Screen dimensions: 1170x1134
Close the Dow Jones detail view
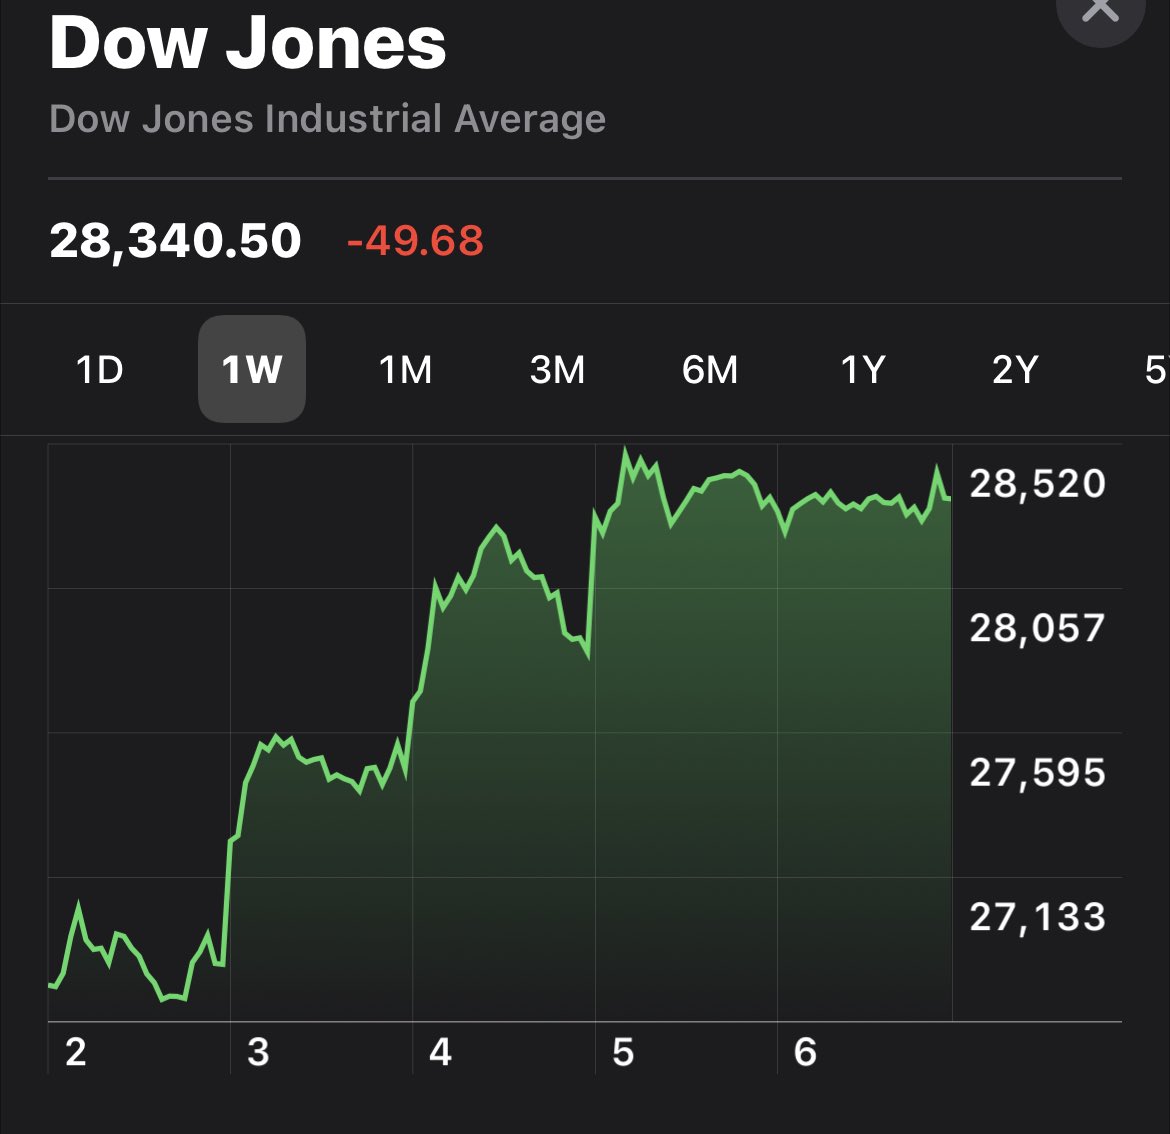coord(1100,12)
